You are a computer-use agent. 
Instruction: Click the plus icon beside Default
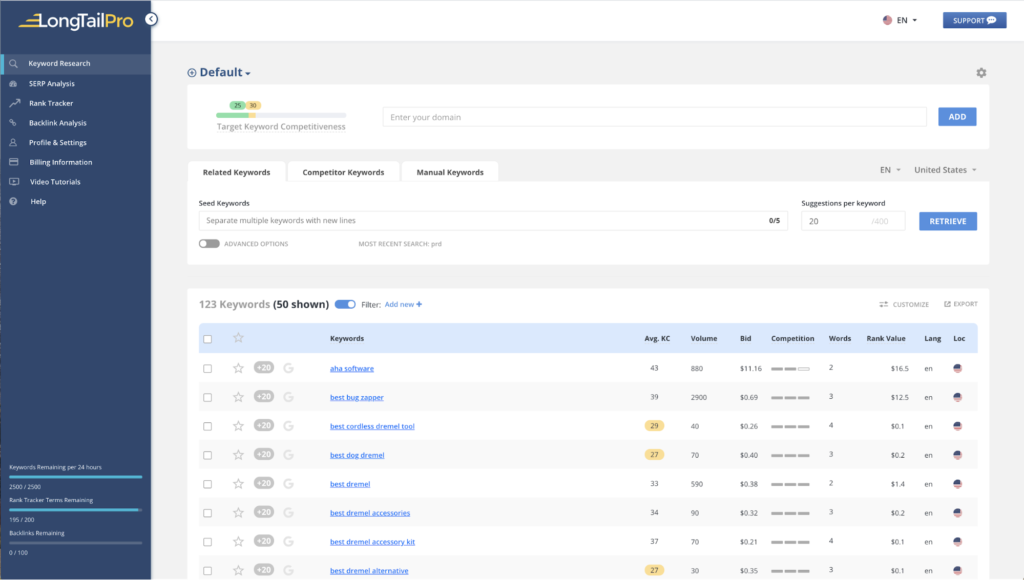[x=191, y=72]
